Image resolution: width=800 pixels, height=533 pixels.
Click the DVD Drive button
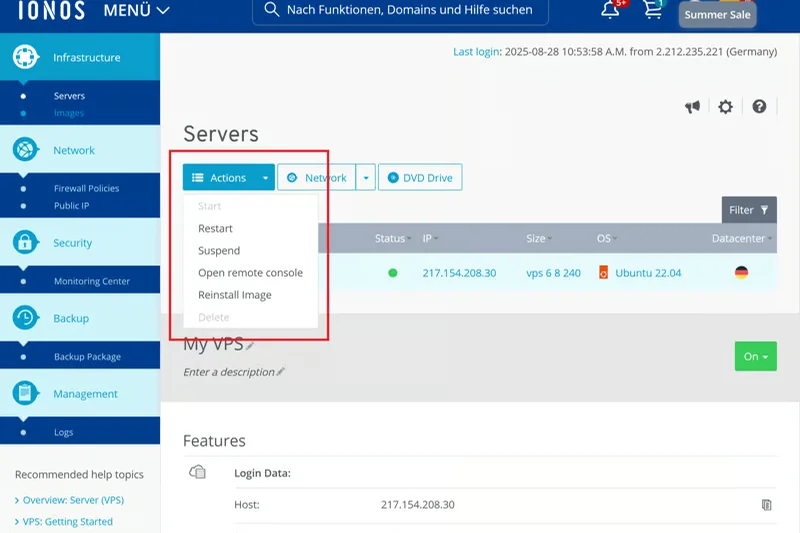420,178
